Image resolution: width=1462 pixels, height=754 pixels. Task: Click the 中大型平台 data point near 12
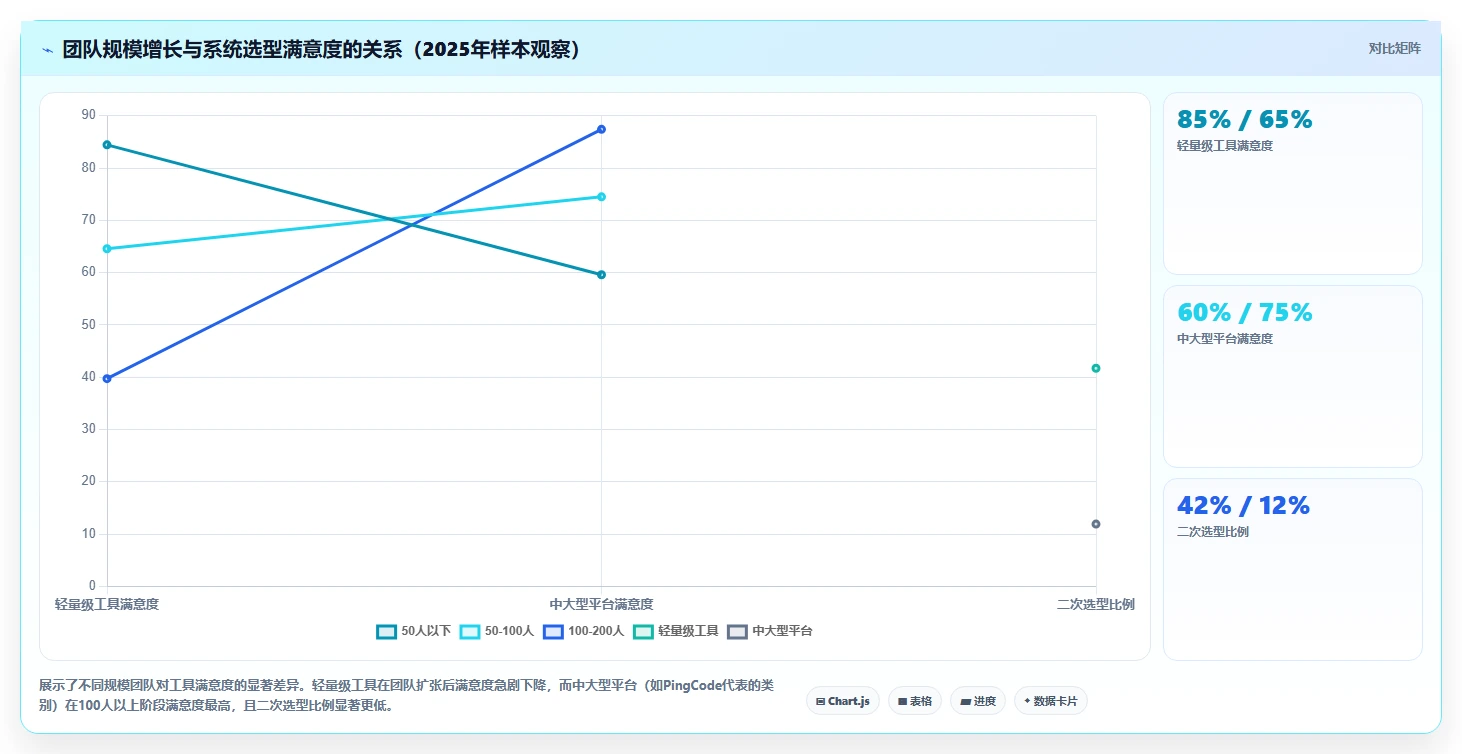coord(1096,524)
